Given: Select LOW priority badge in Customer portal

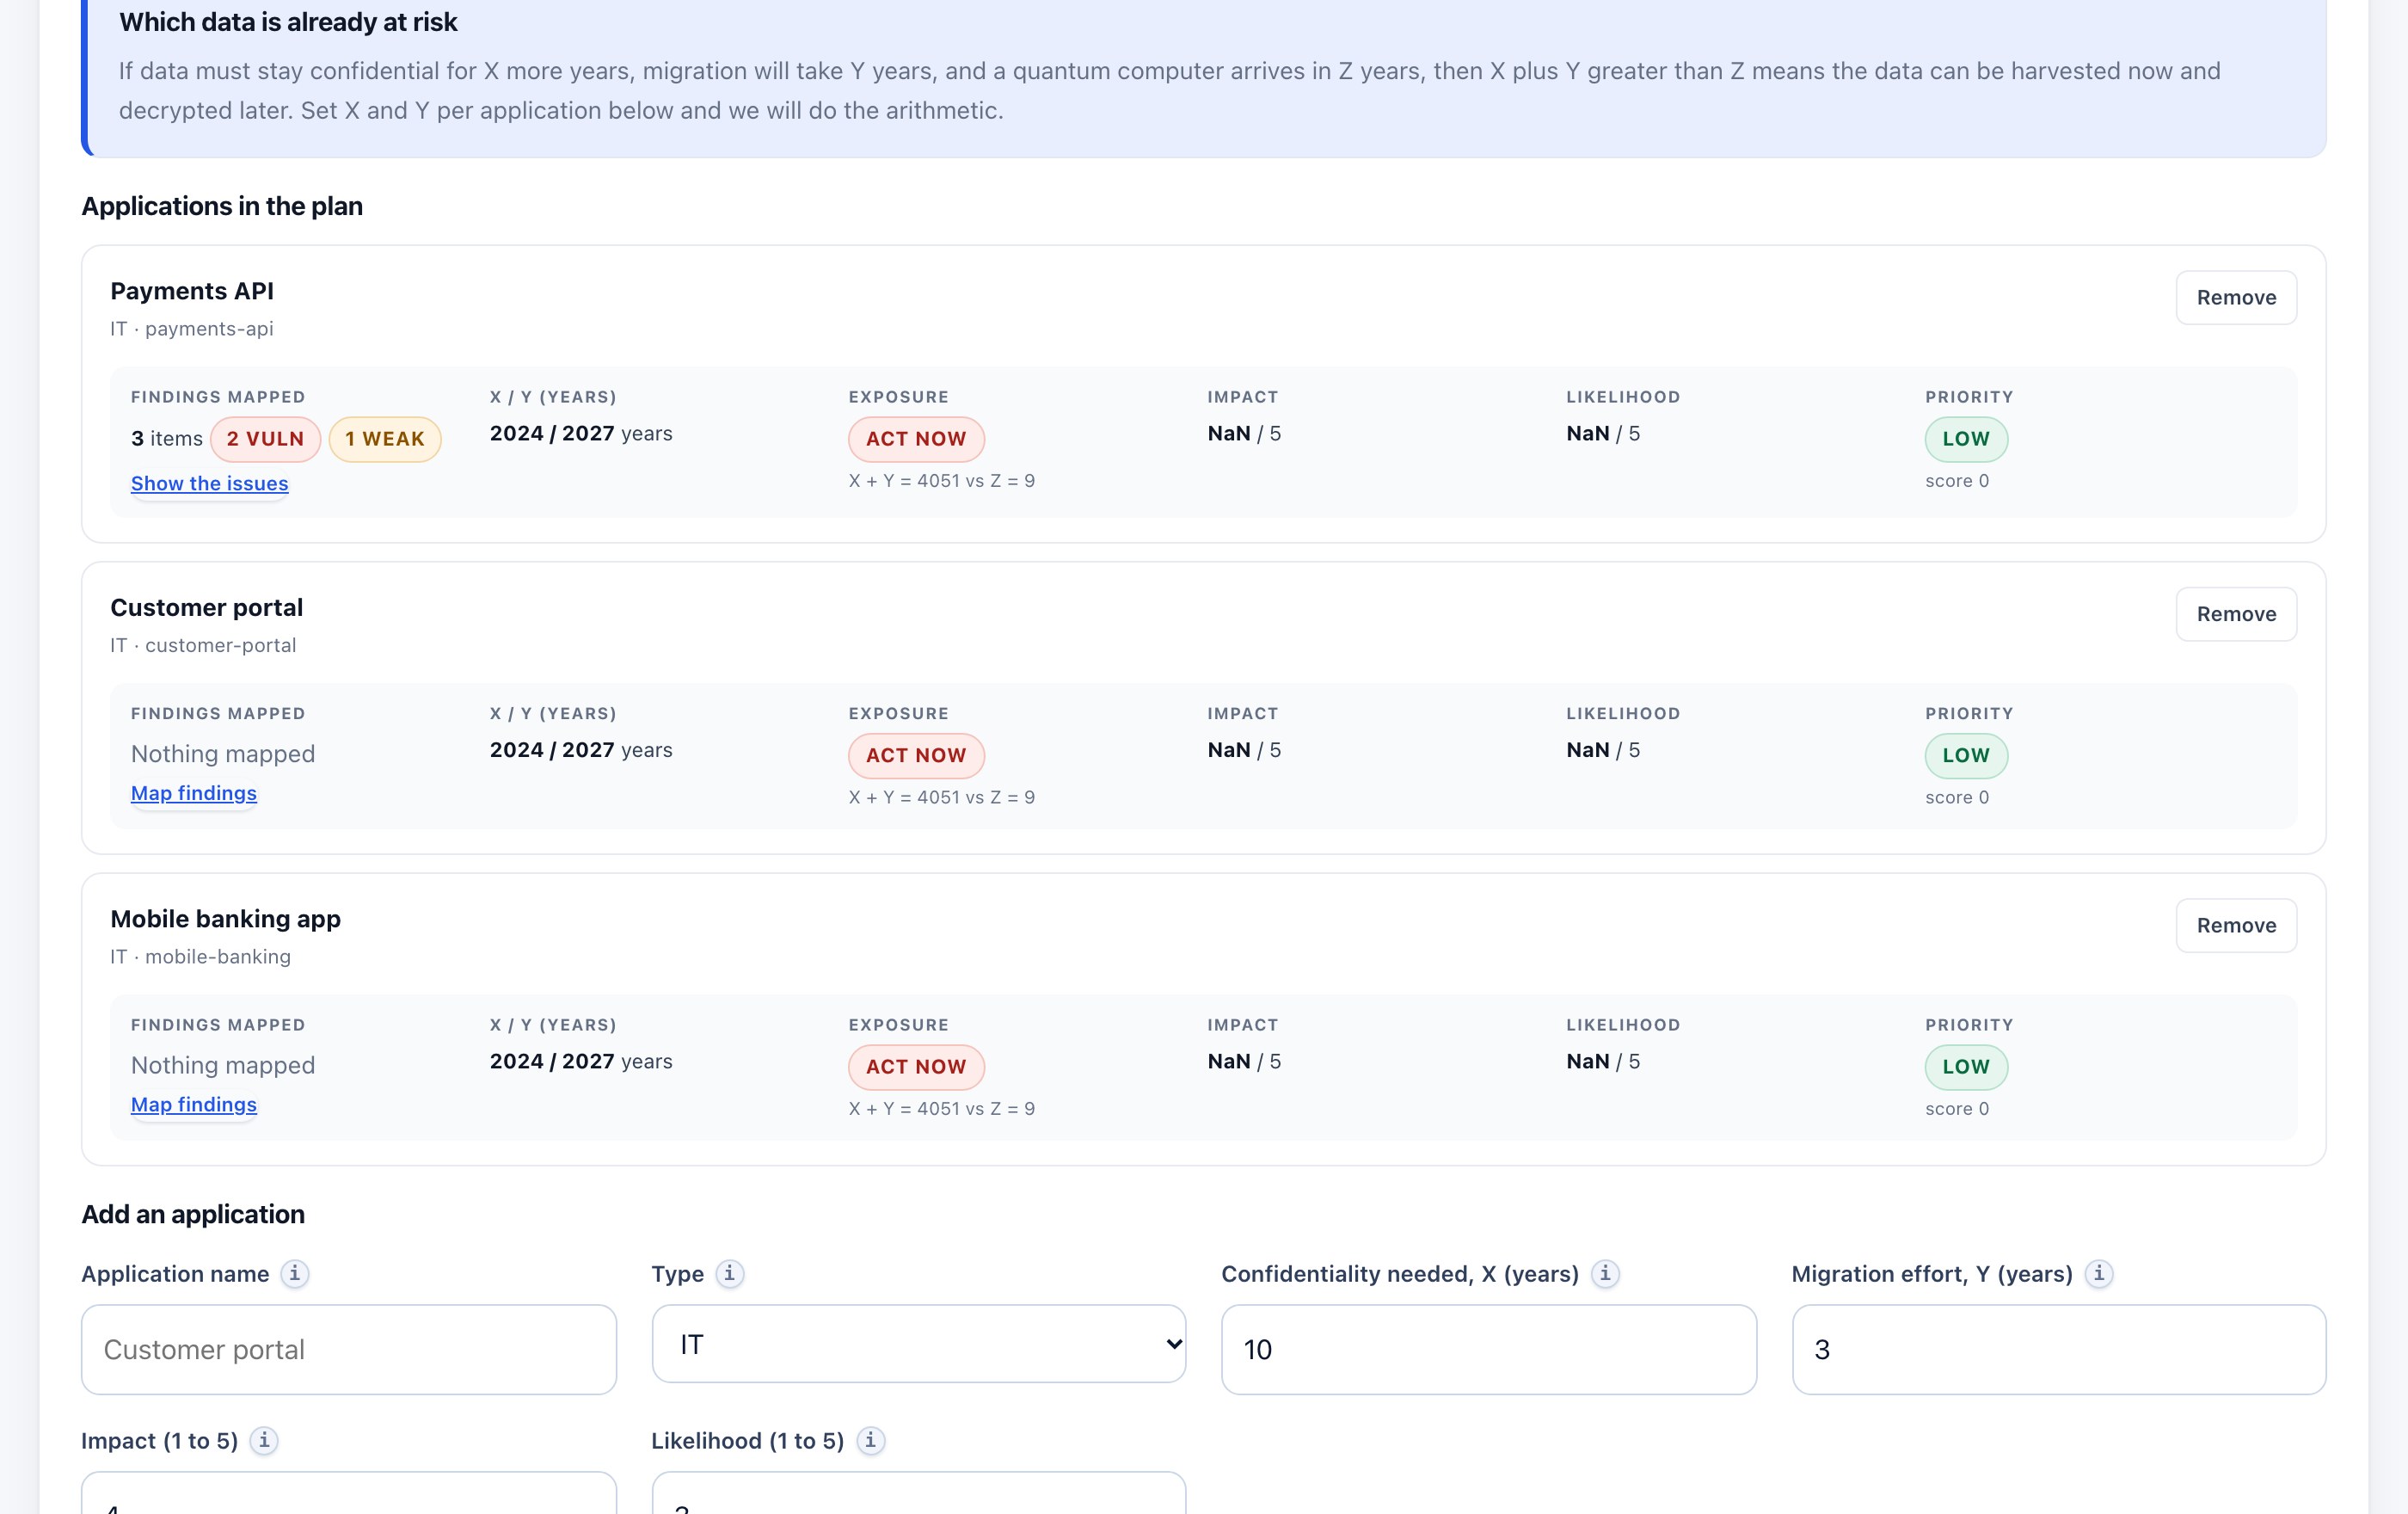Looking at the screenshot, I should click(1965, 755).
